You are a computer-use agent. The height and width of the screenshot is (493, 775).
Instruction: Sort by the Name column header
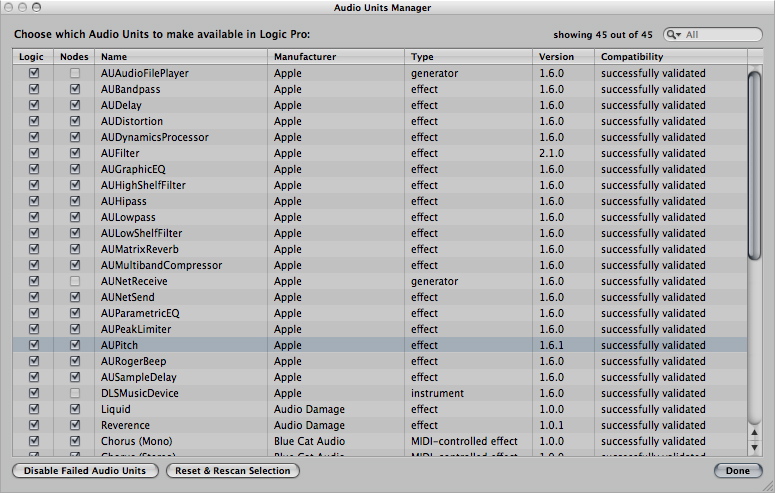[x=181, y=57]
